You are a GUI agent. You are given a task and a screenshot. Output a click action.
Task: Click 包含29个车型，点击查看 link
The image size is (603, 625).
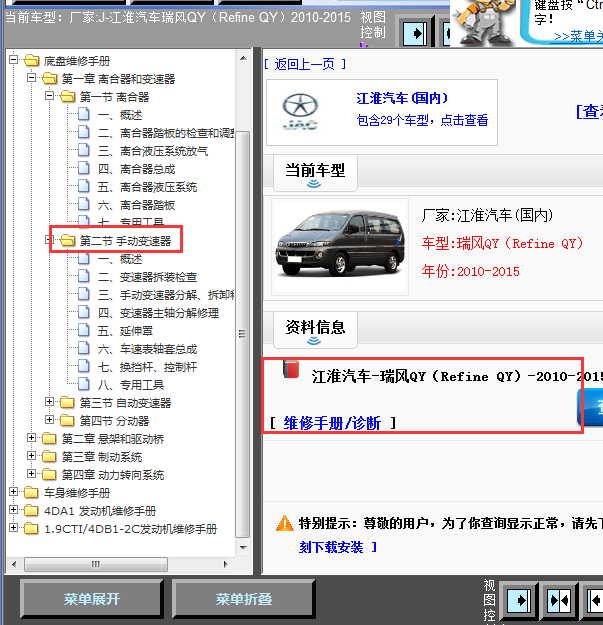point(422,120)
